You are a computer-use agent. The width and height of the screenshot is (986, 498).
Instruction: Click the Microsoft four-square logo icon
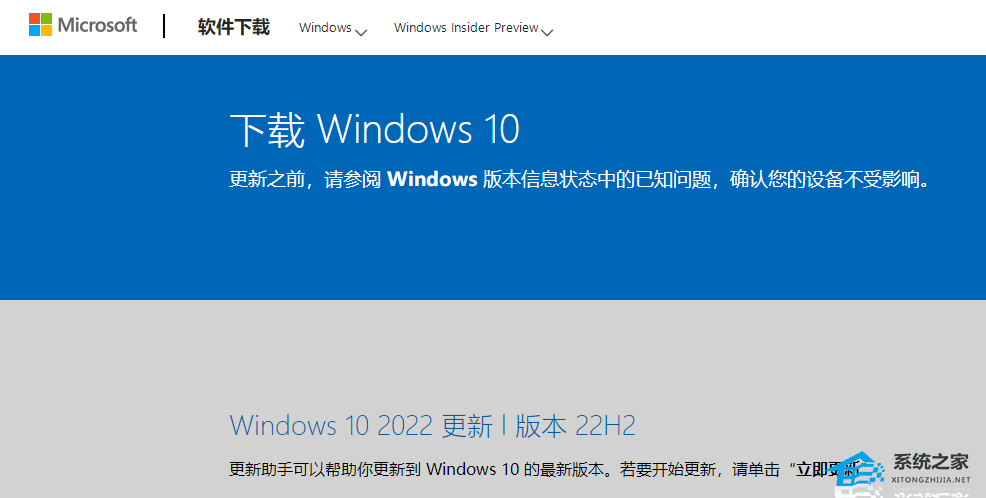pyautogui.click(x=40, y=25)
